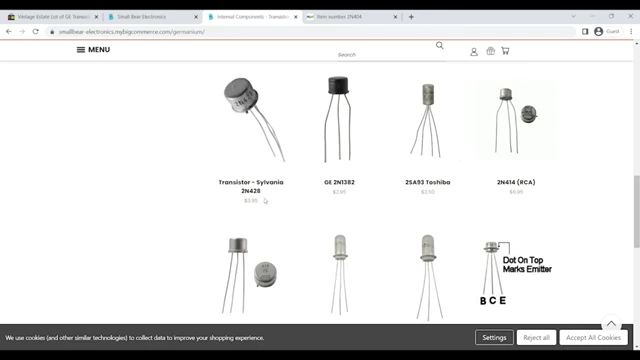Click Accept All Cookies button
The width and height of the screenshot is (640, 360).
(593, 338)
